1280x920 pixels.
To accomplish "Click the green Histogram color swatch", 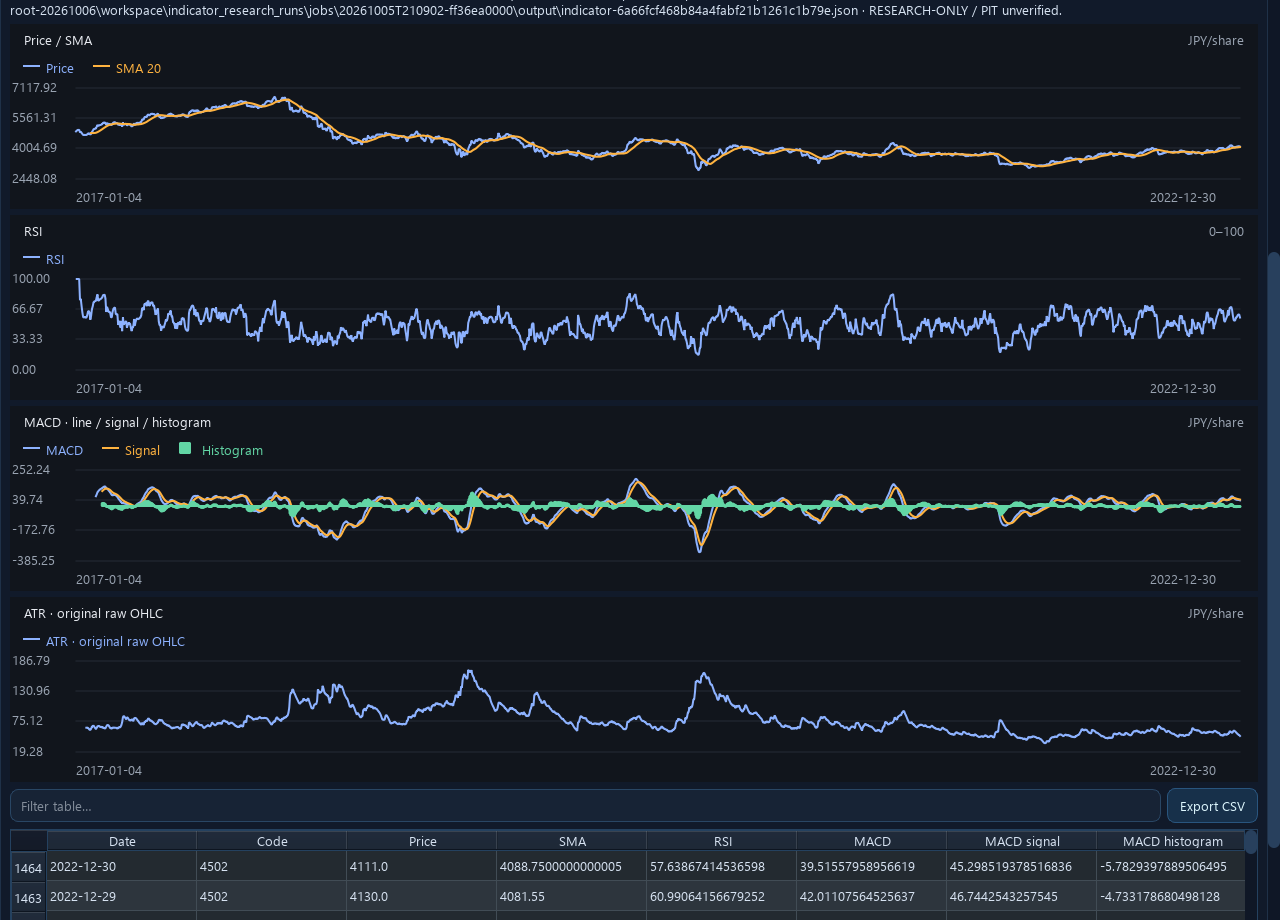I will pyautogui.click(x=185, y=449).
